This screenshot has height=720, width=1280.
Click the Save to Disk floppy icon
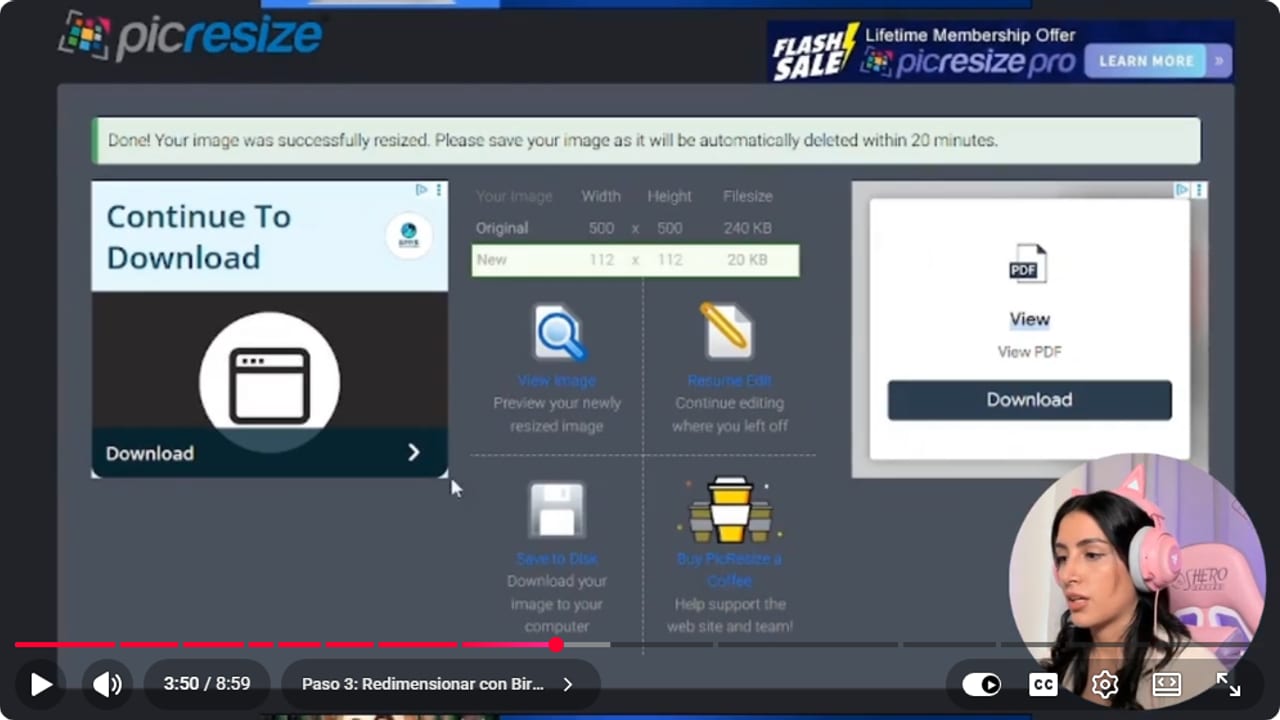[557, 510]
